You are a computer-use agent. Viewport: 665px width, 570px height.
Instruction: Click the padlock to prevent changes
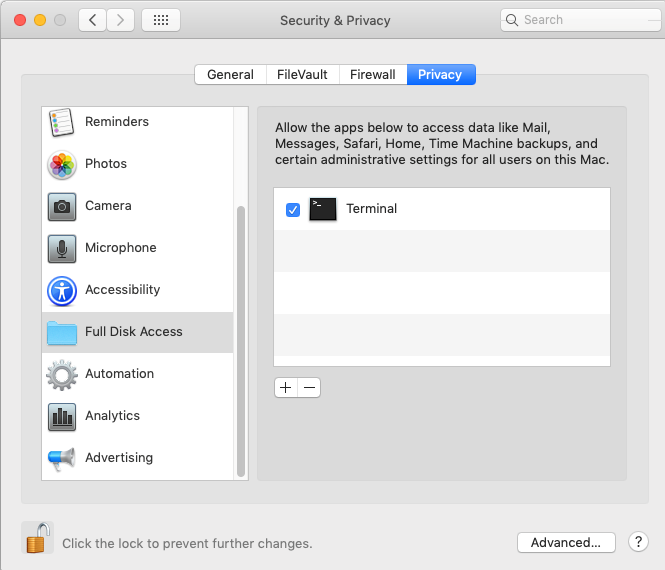pyautogui.click(x=37, y=537)
